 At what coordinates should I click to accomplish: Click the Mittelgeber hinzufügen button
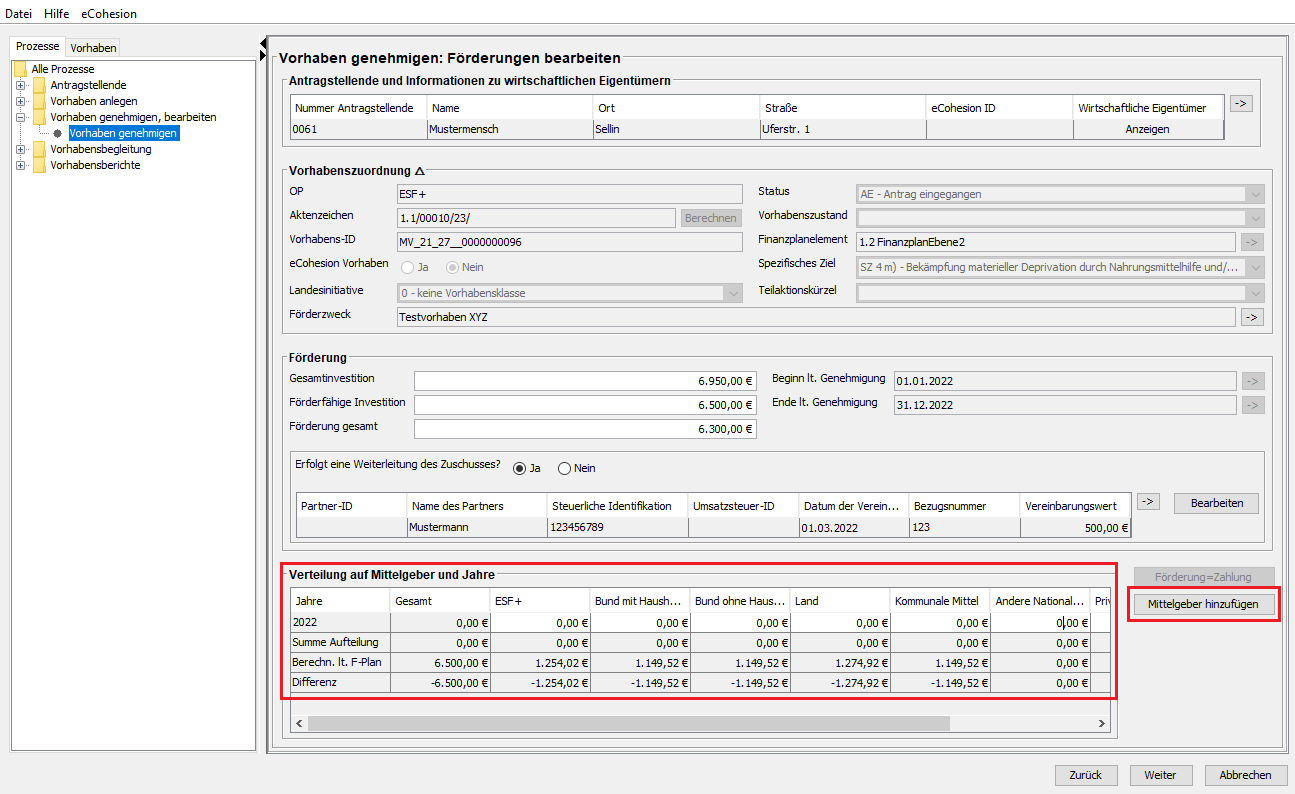pyautogui.click(x=1203, y=604)
